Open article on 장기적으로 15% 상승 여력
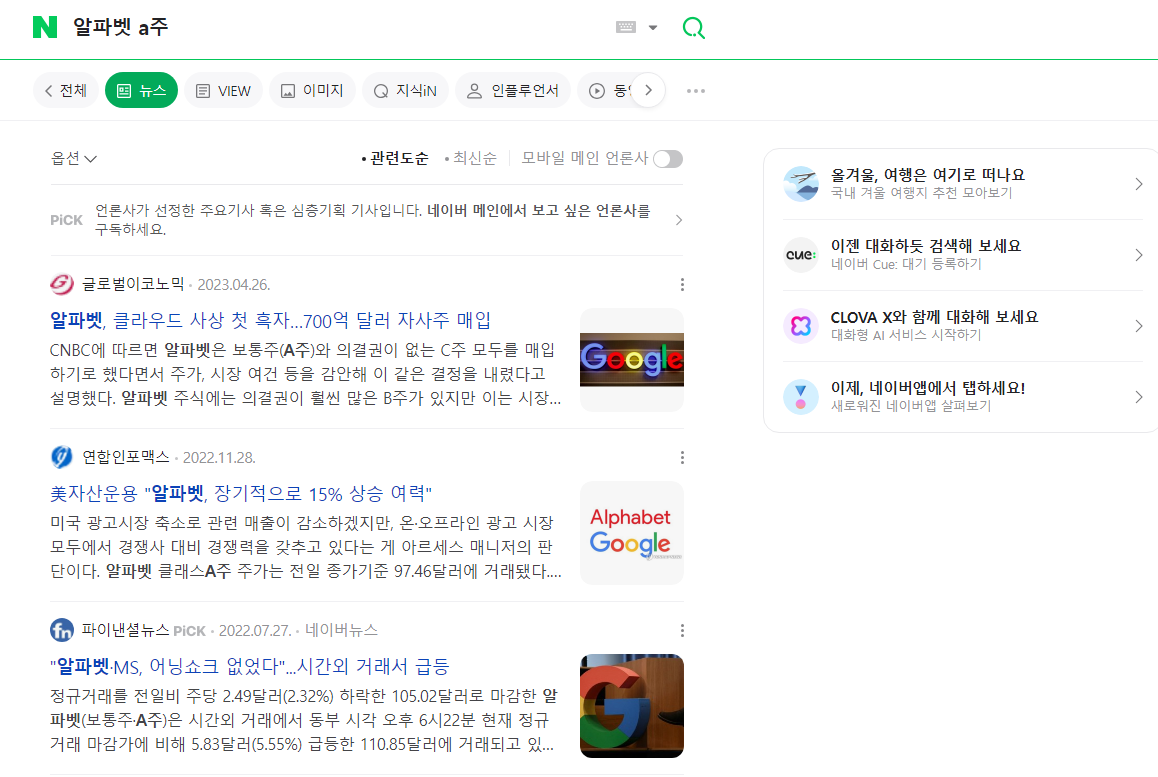The width and height of the screenshot is (1158, 777). 241,493
